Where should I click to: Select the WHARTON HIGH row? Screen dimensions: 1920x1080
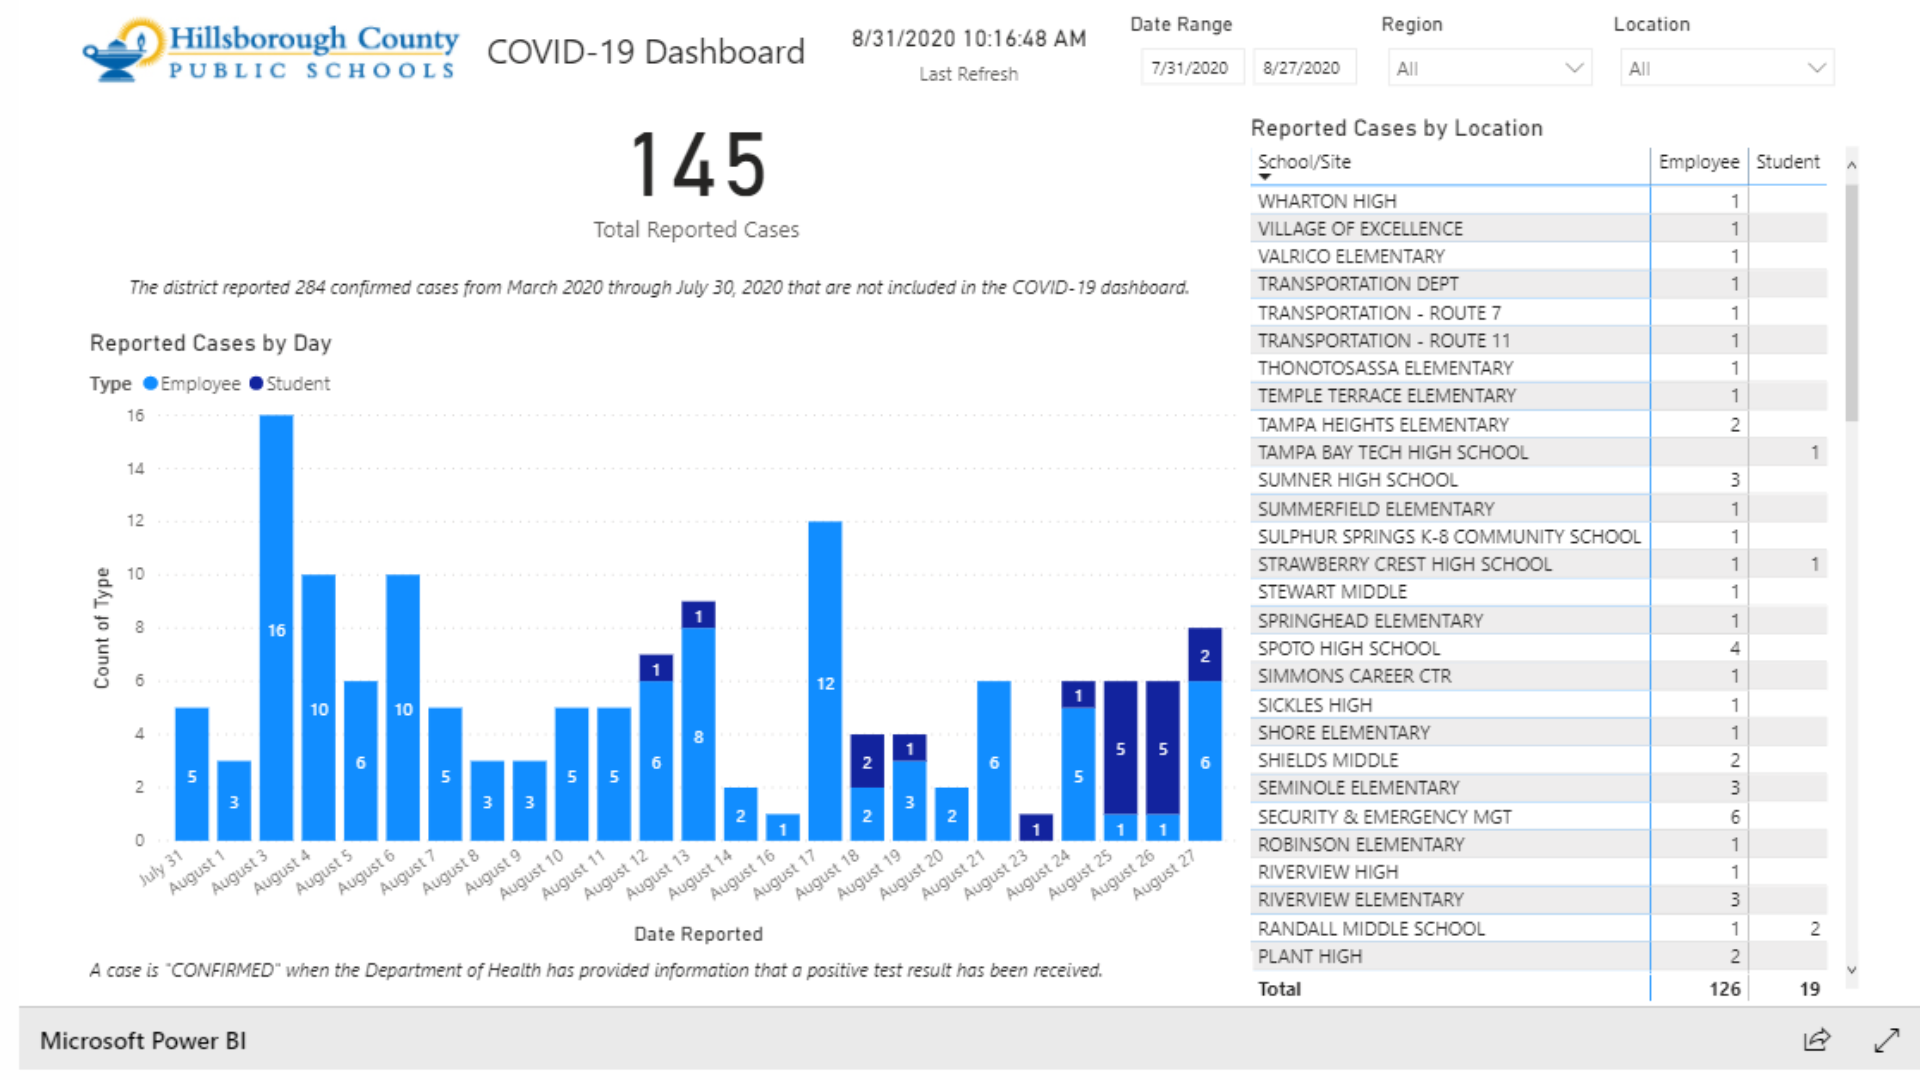[1327, 201]
